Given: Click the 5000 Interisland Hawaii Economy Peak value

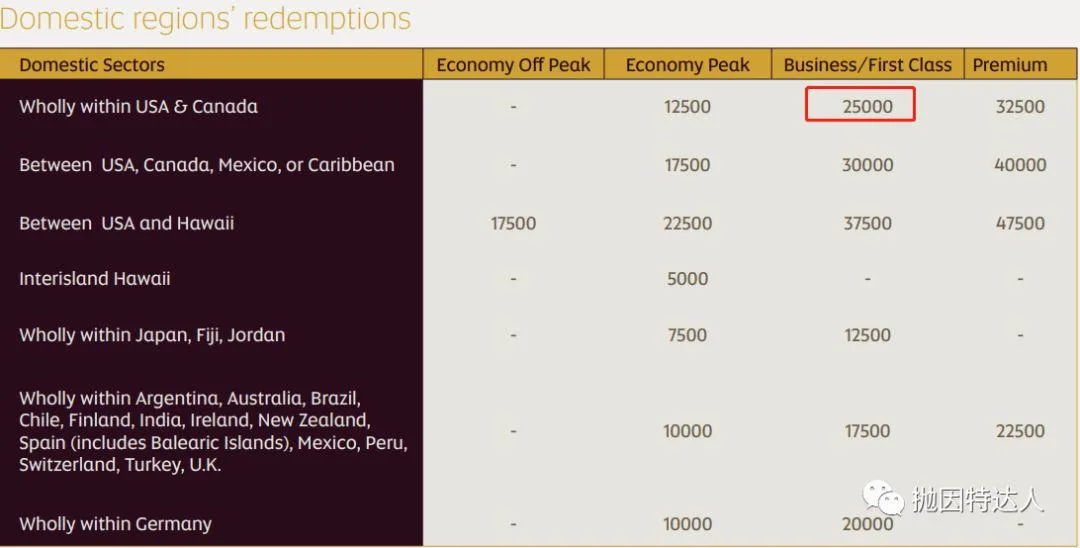Looking at the screenshot, I should click(x=687, y=279).
